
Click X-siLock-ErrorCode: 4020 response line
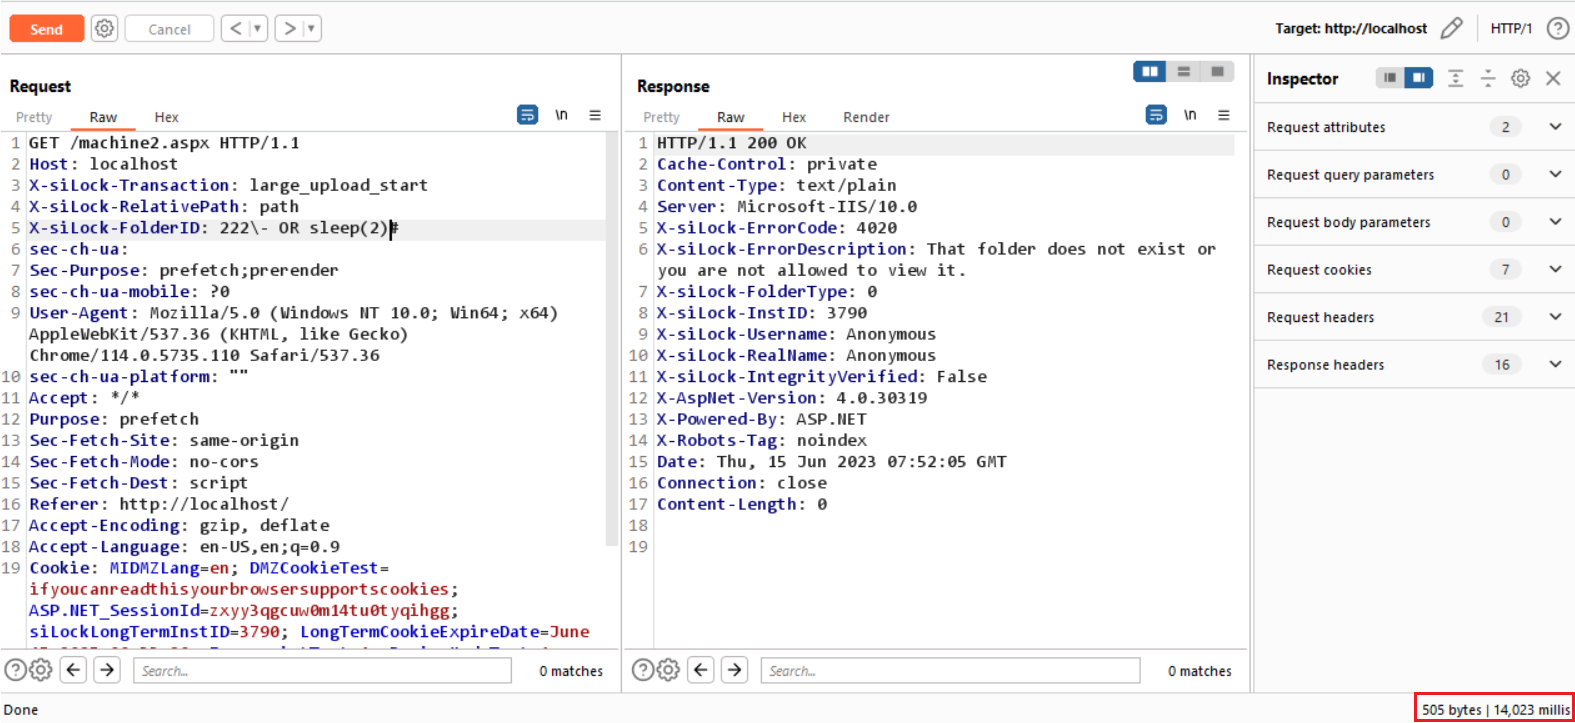pyautogui.click(x=777, y=228)
